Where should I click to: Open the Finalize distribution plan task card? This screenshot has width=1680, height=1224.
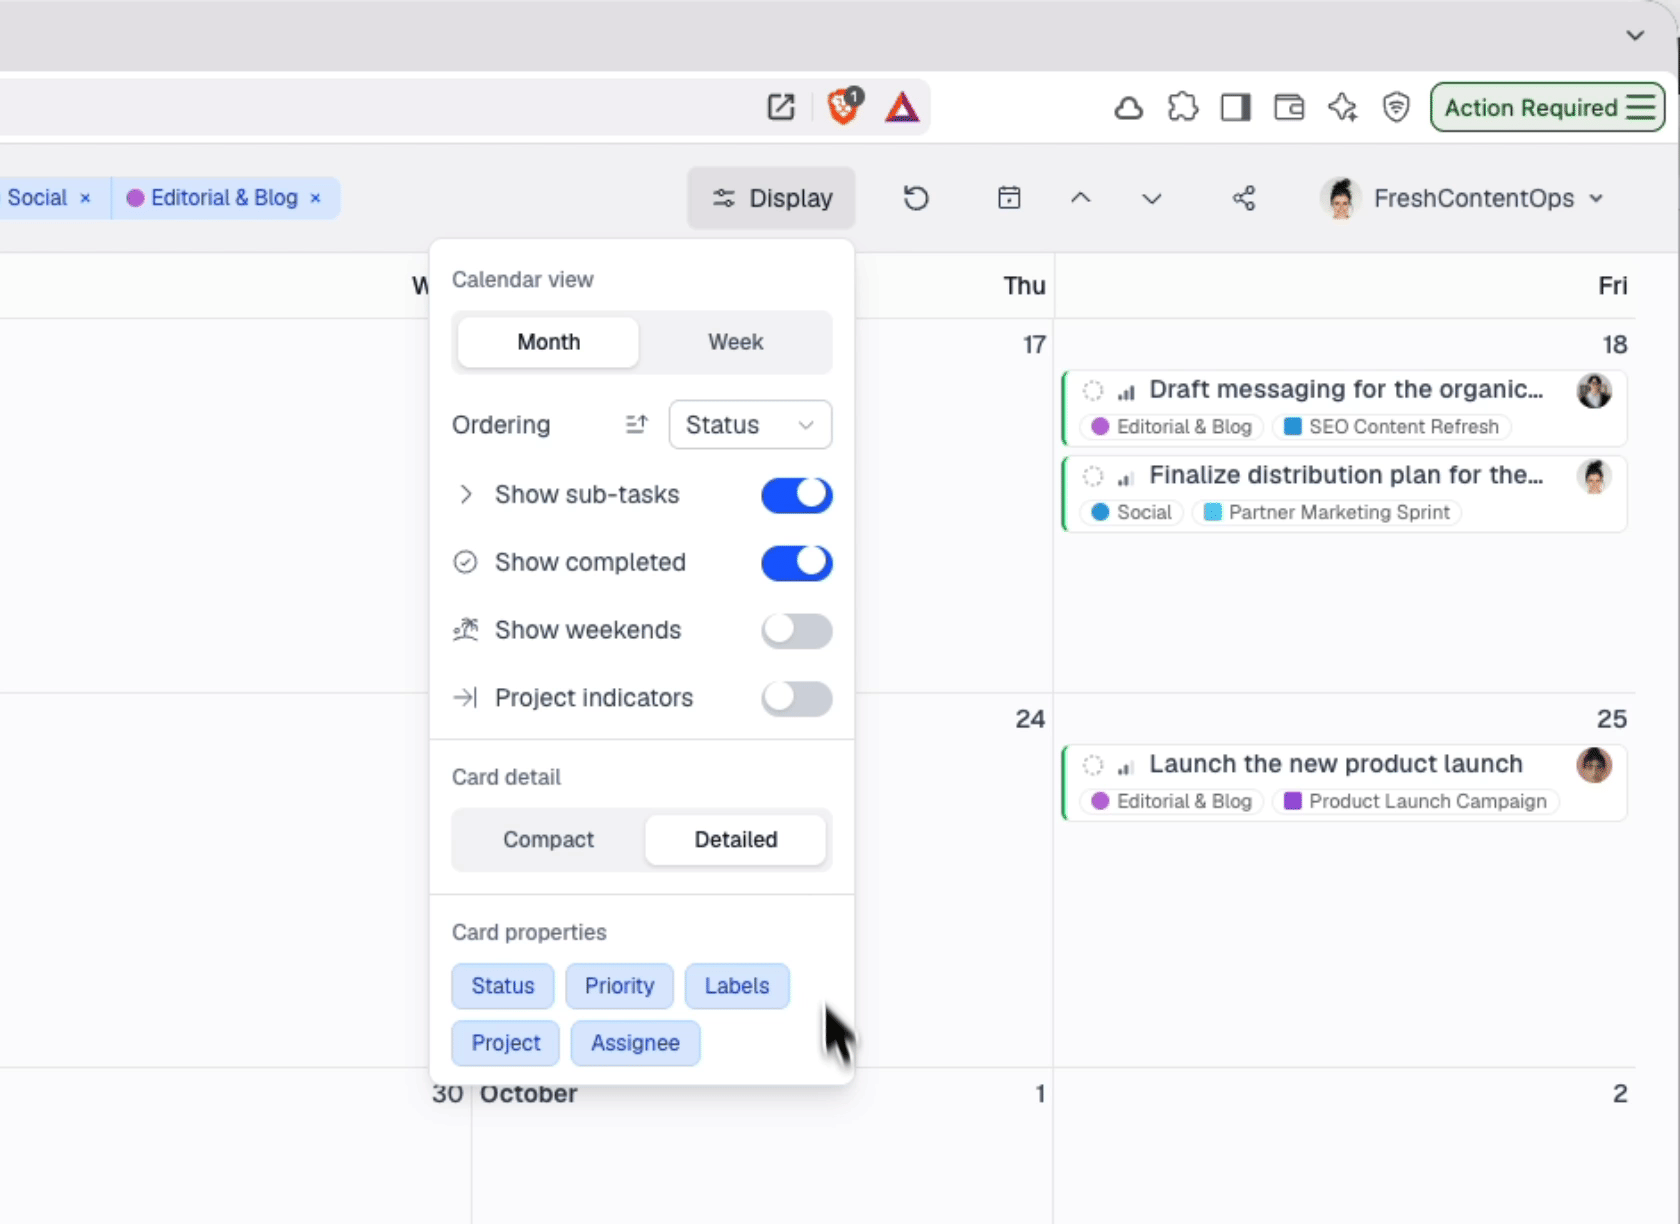coord(1344,494)
